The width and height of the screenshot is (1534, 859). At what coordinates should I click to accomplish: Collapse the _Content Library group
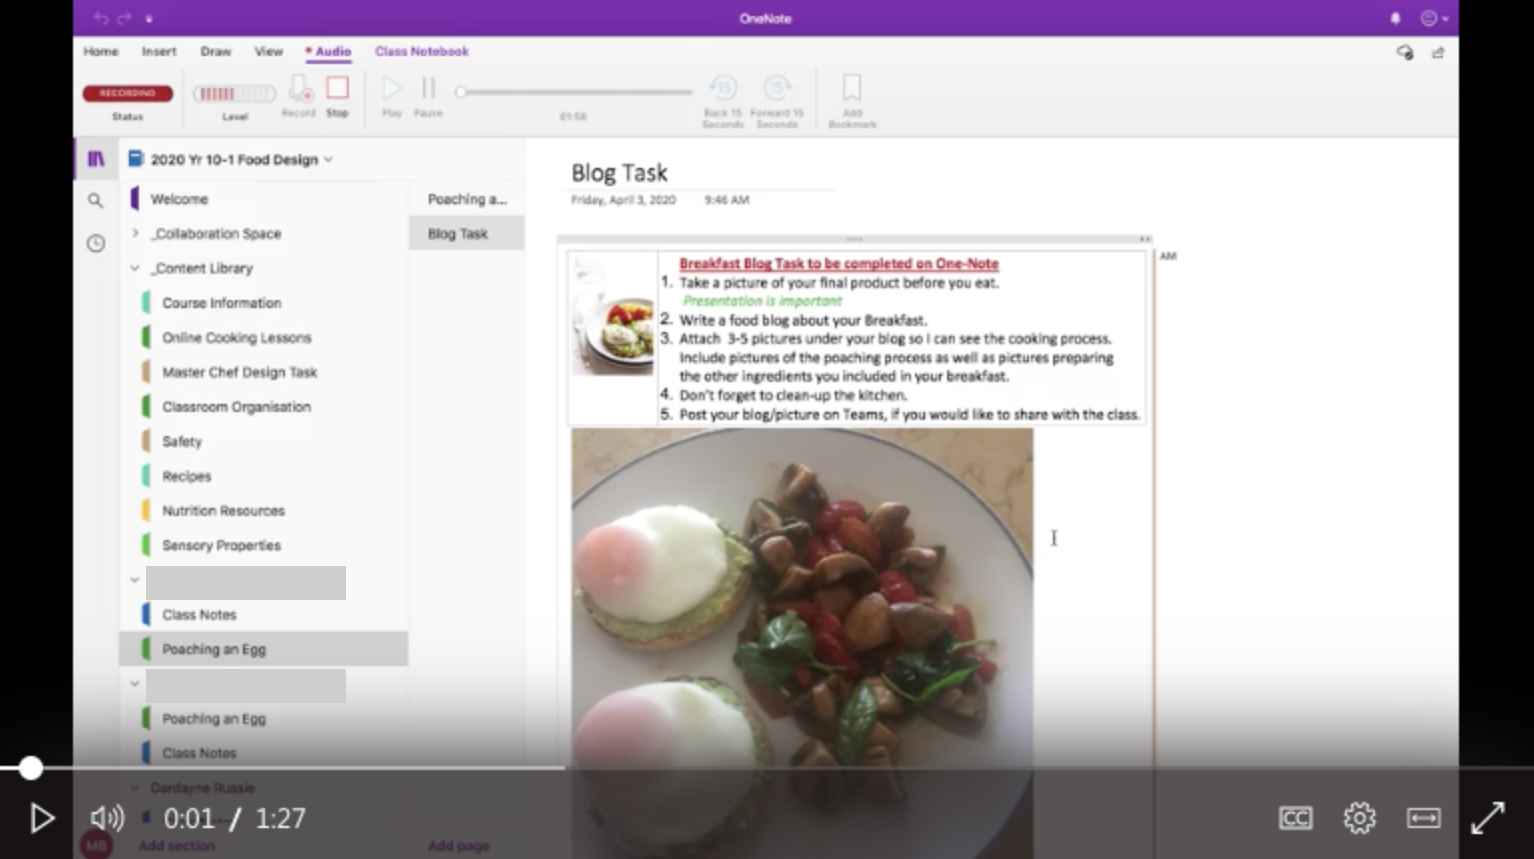pyautogui.click(x=135, y=268)
